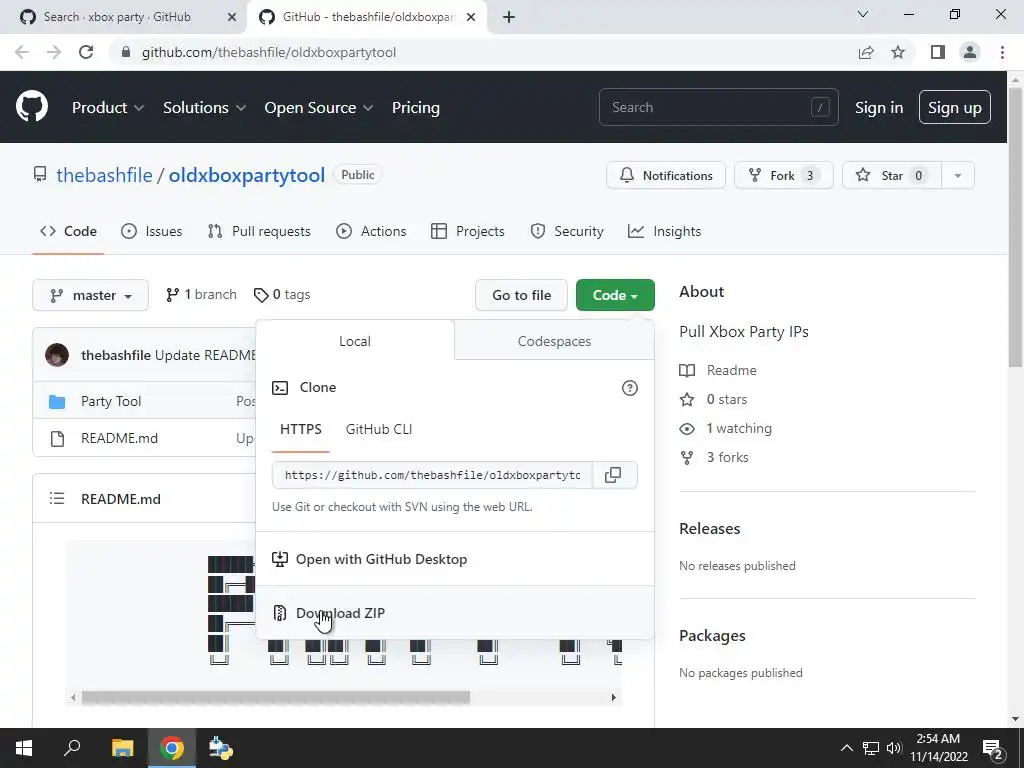This screenshot has width=1024, height=768.
Task: Click the volume speaker tray icon
Action: tap(894, 748)
